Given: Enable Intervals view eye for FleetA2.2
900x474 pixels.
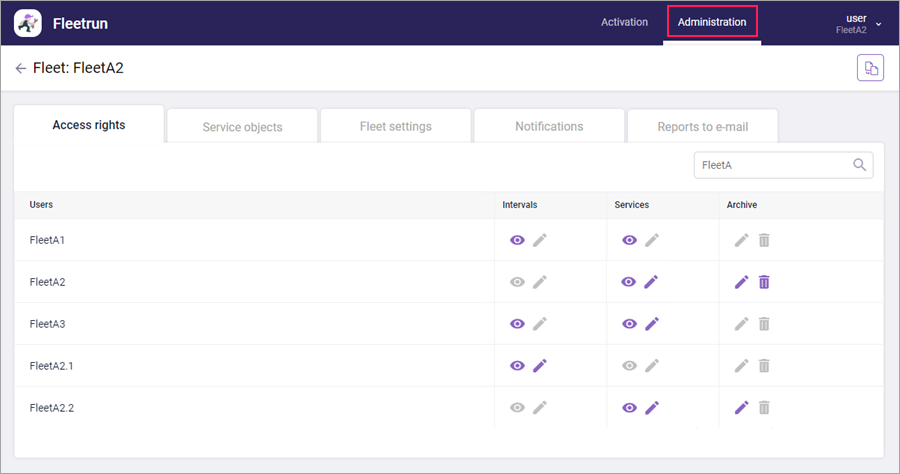Looking at the screenshot, I should [517, 407].
